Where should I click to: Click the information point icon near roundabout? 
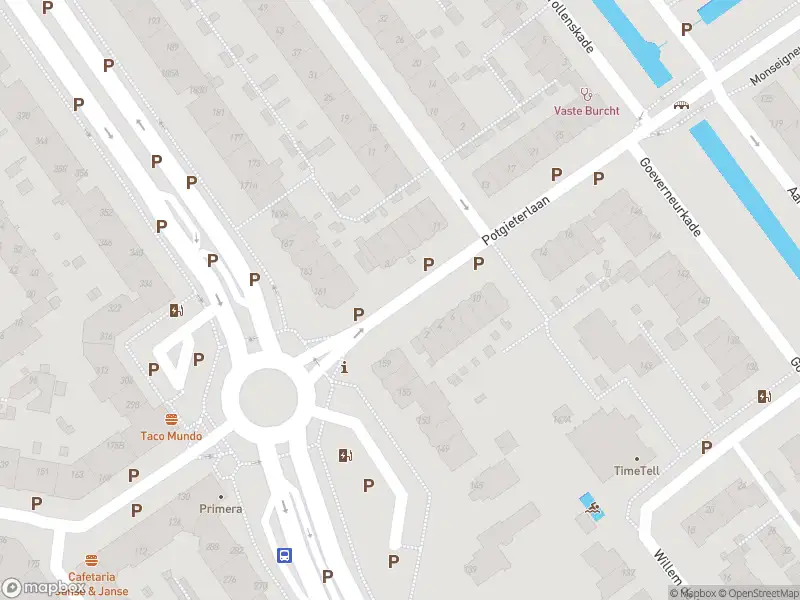pos(344,367)
